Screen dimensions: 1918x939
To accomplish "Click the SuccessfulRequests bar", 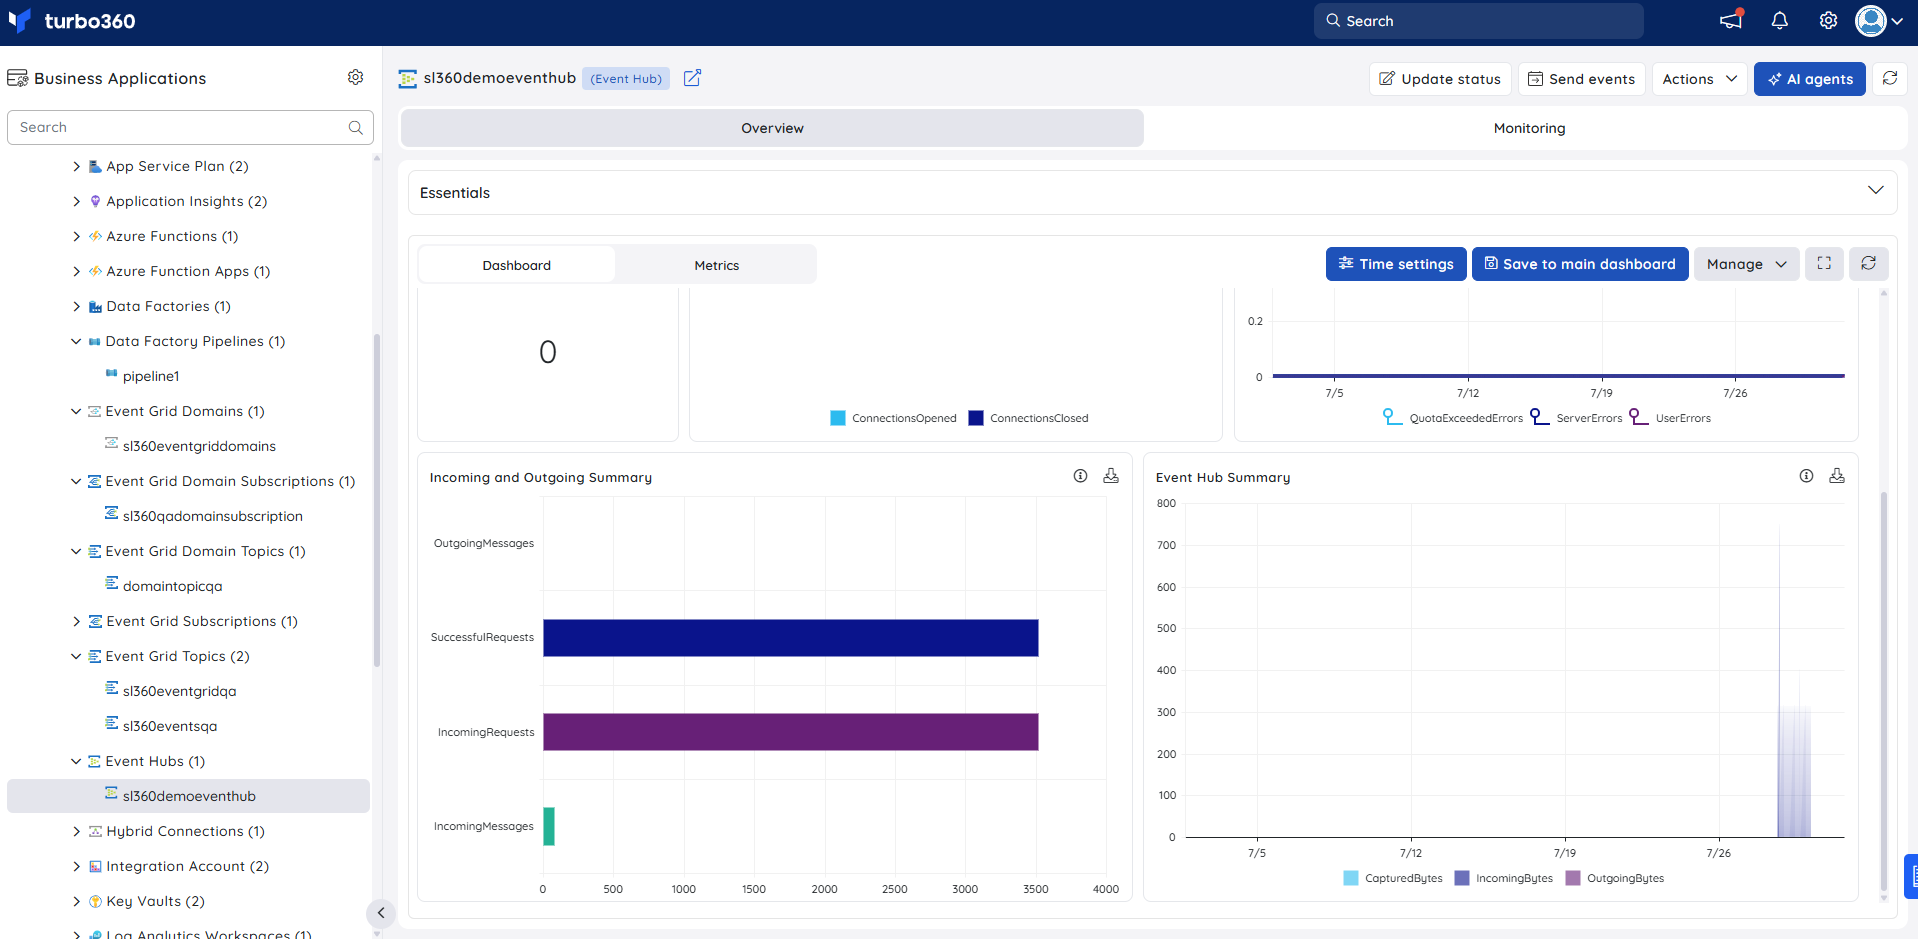I will click(790, 638).
